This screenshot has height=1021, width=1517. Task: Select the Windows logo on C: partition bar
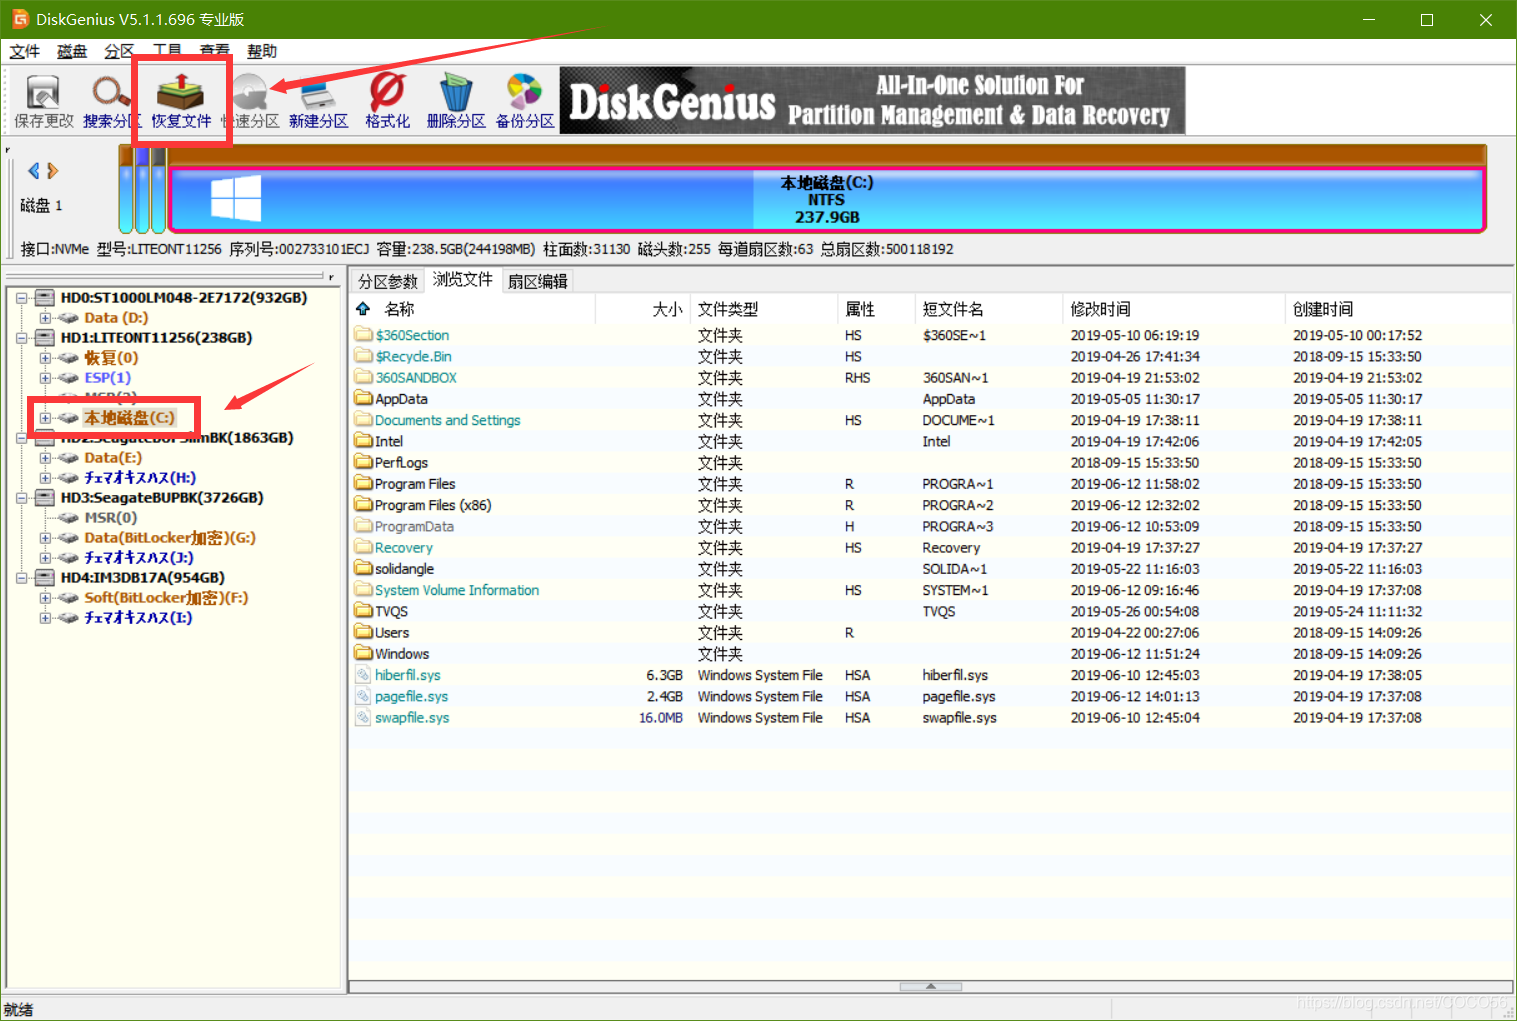(236, 198)
